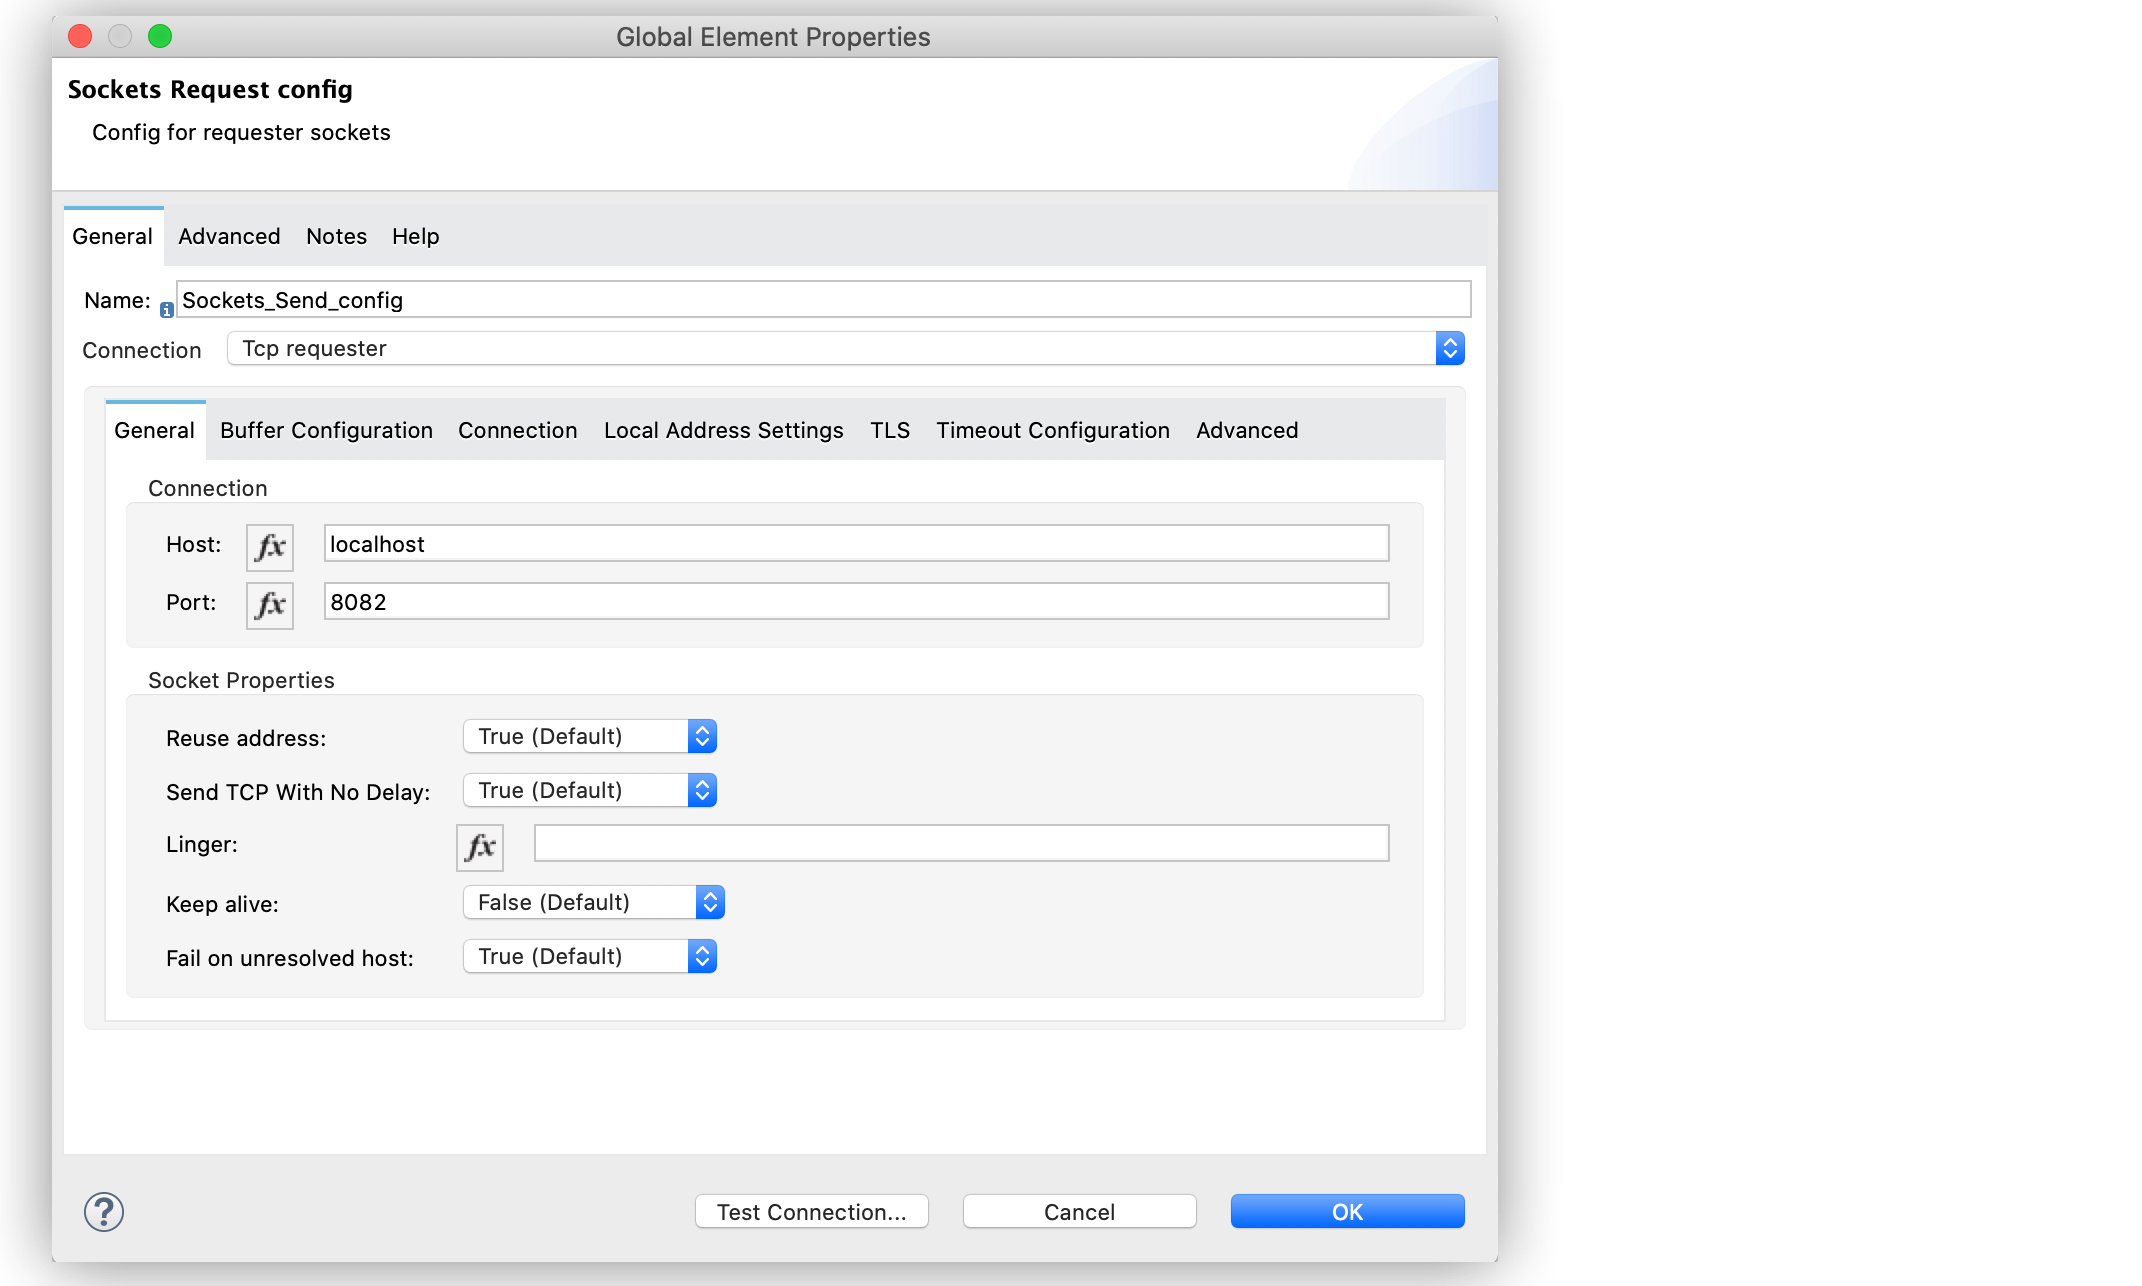This screenshot has height=1286, width=2142.
Task: Click the fx icon beside the Port field
Action: click(269, 604)
